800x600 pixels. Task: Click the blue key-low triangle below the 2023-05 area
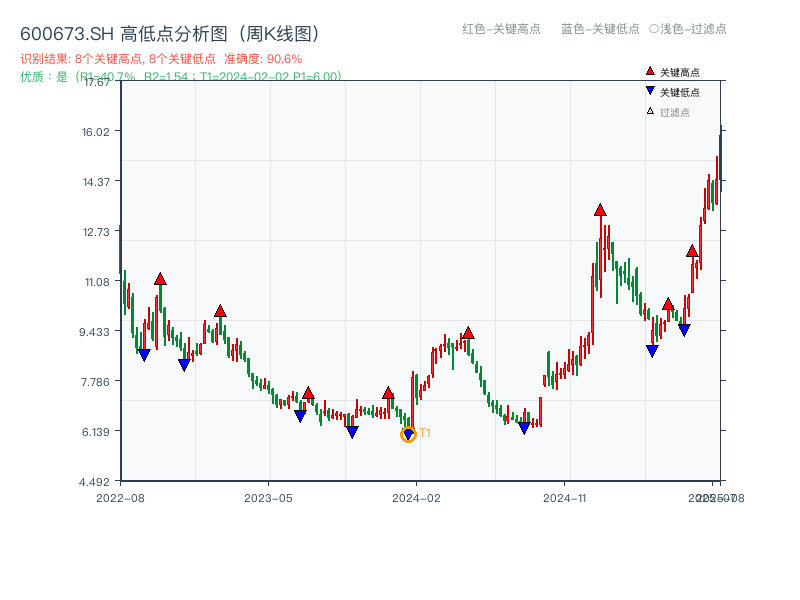(299, 416)
